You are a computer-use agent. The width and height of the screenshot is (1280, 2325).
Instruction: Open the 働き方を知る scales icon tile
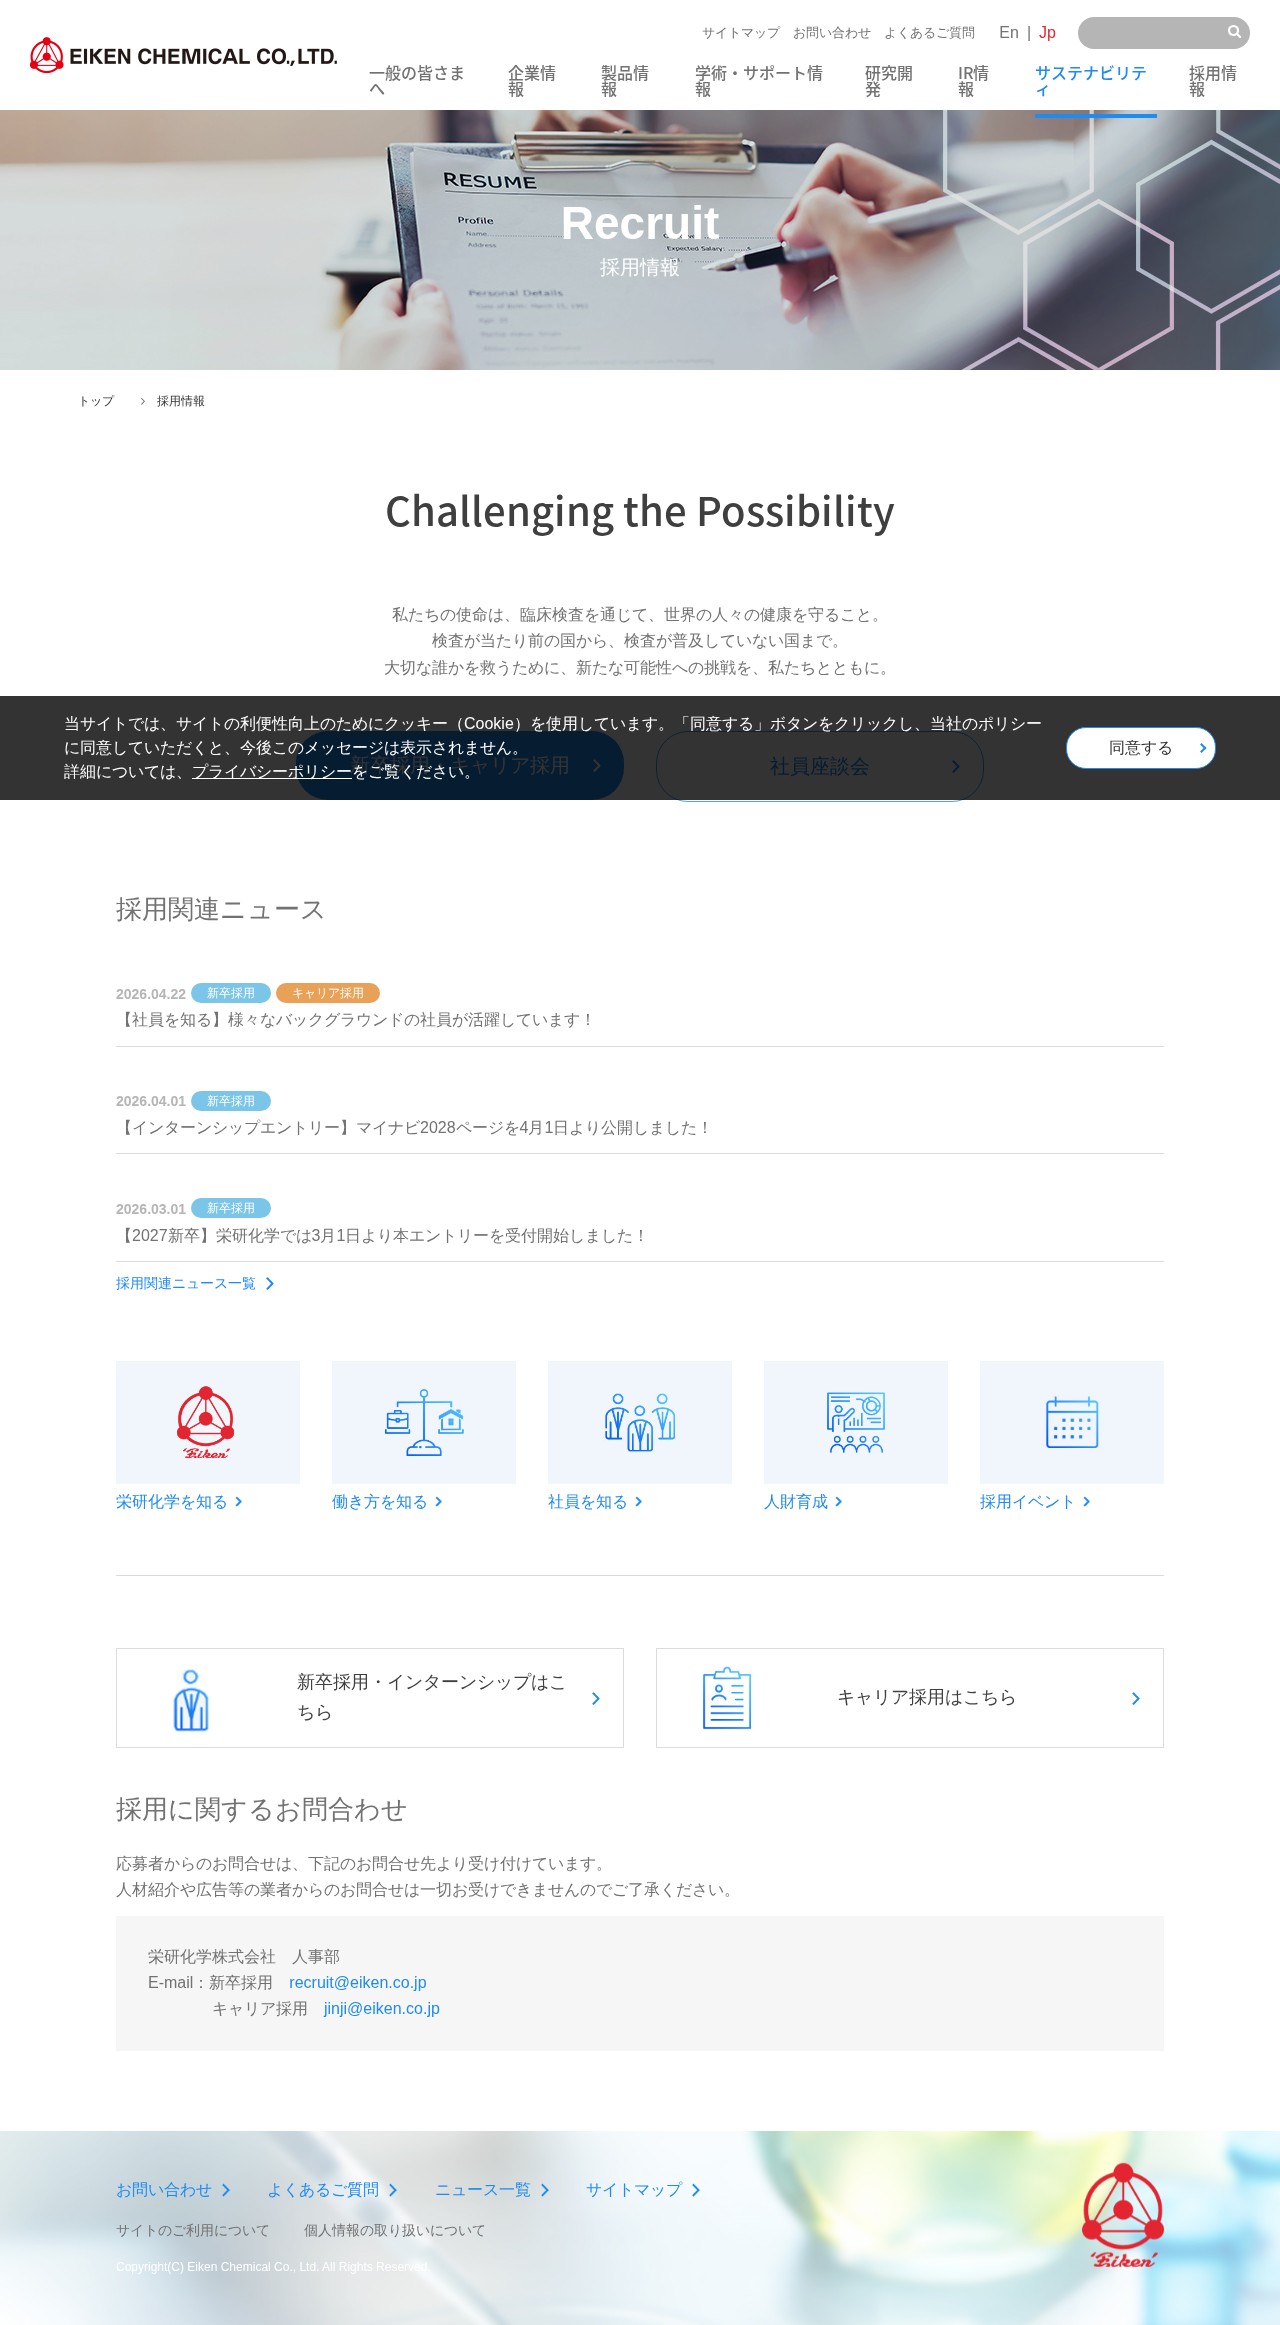pos(424,1422)
